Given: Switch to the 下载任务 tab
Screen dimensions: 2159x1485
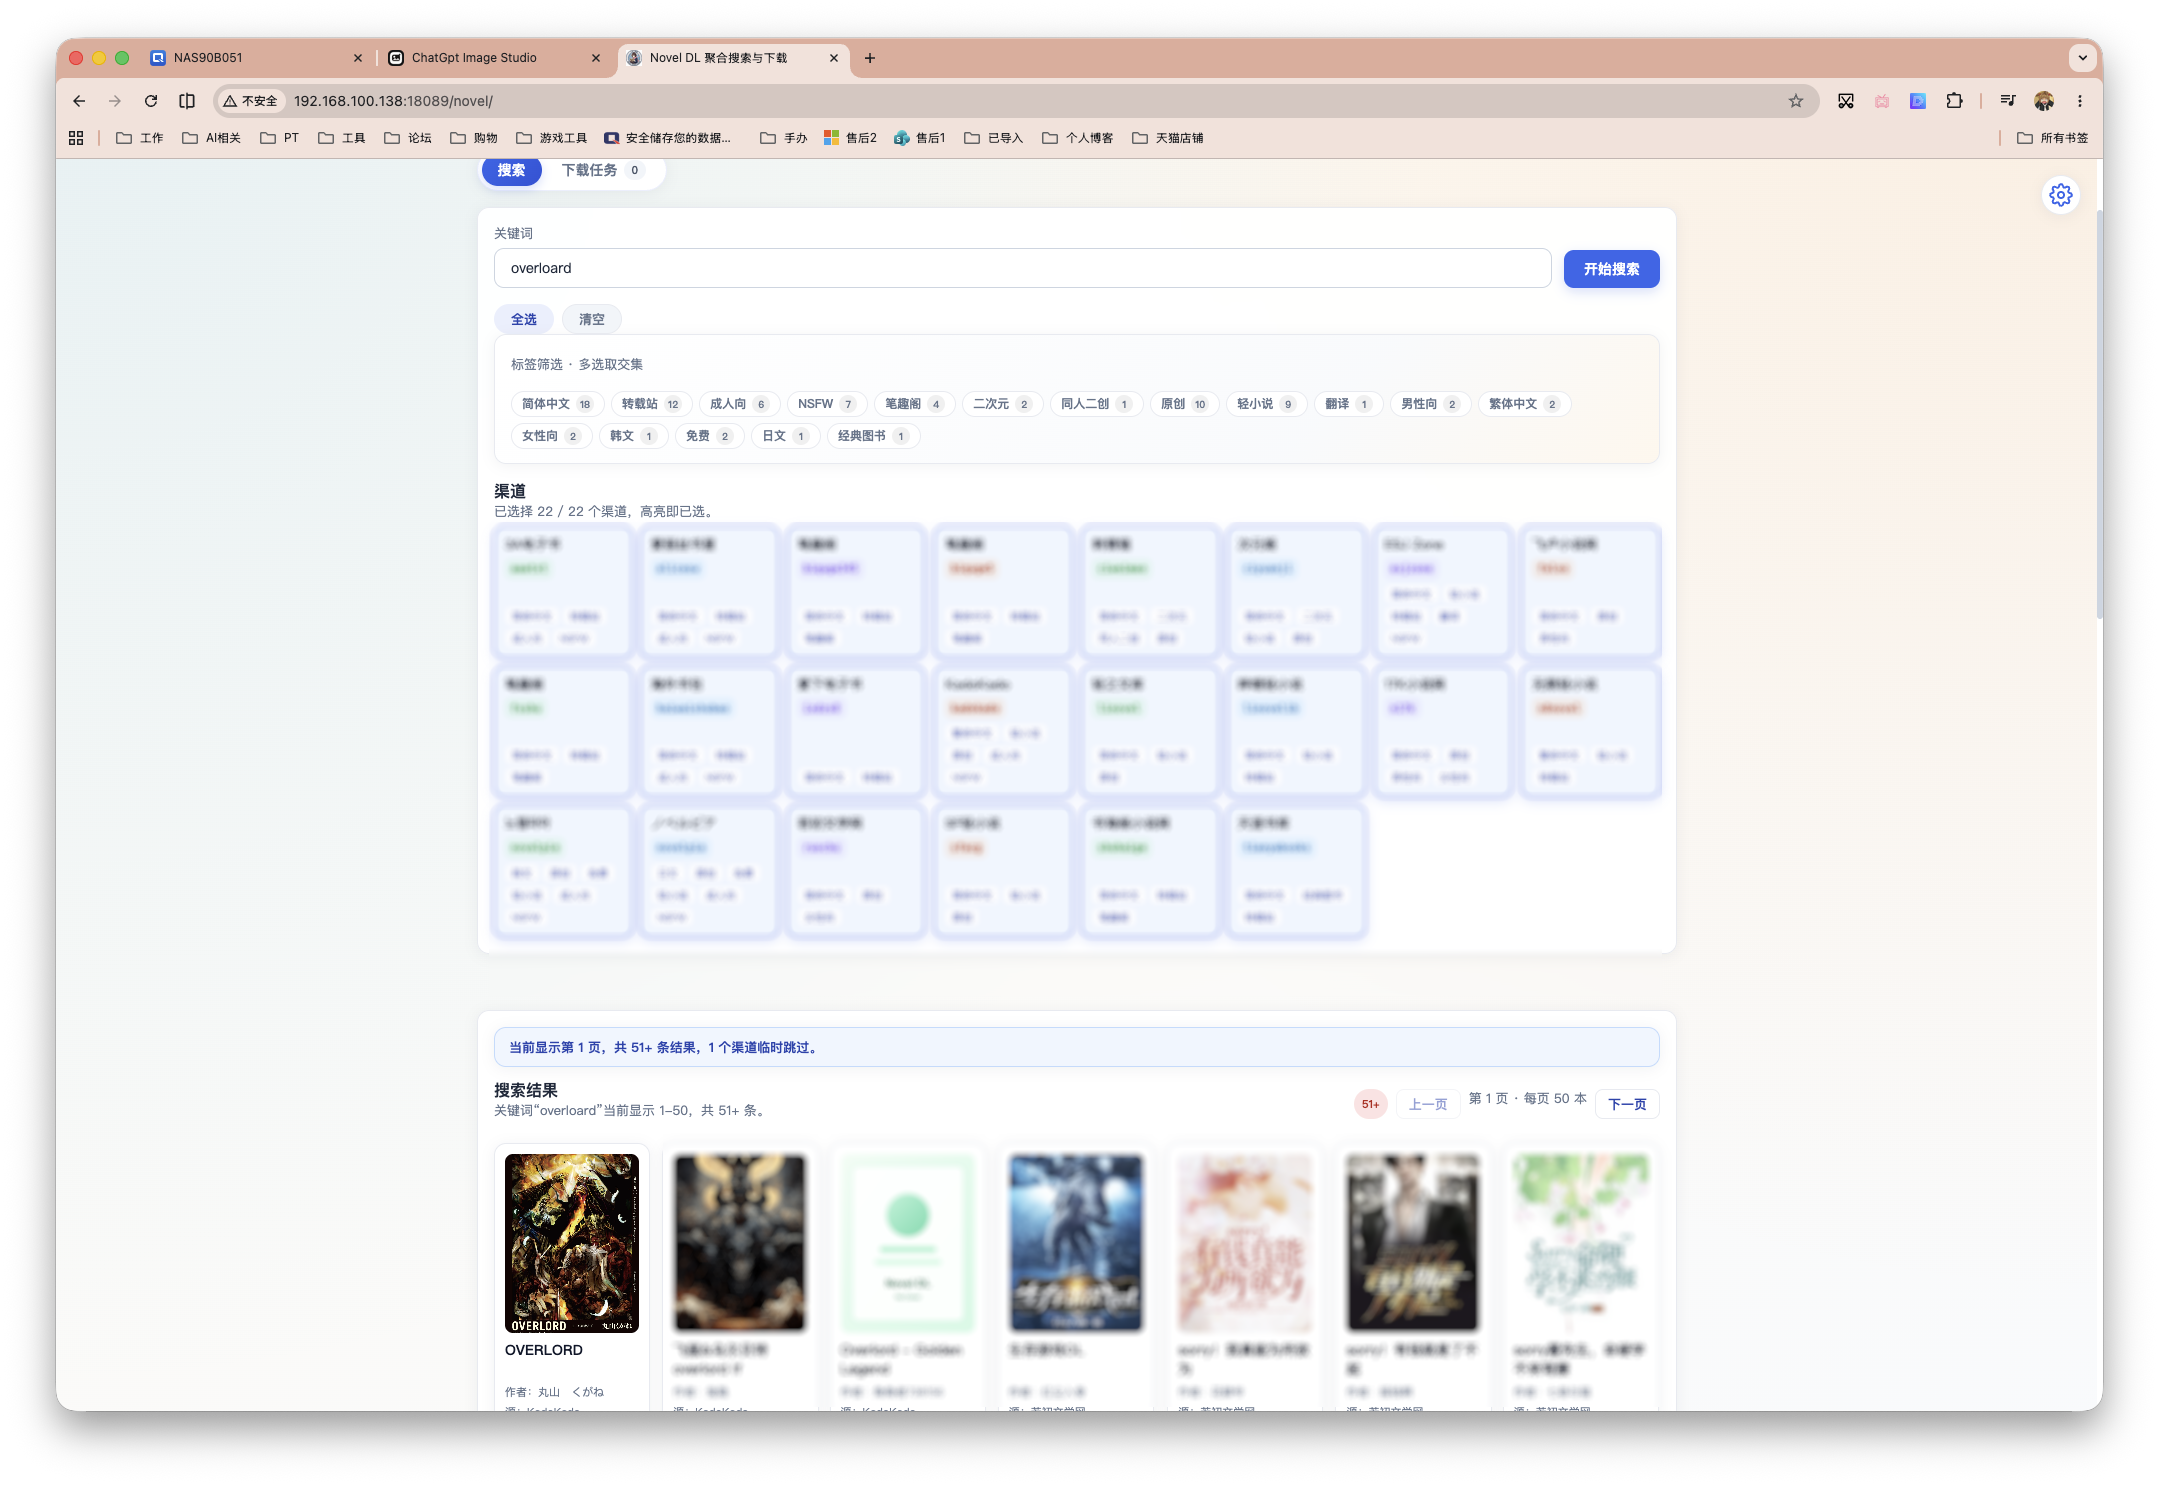Looking at the screenshot, I should tap(601, 170).
